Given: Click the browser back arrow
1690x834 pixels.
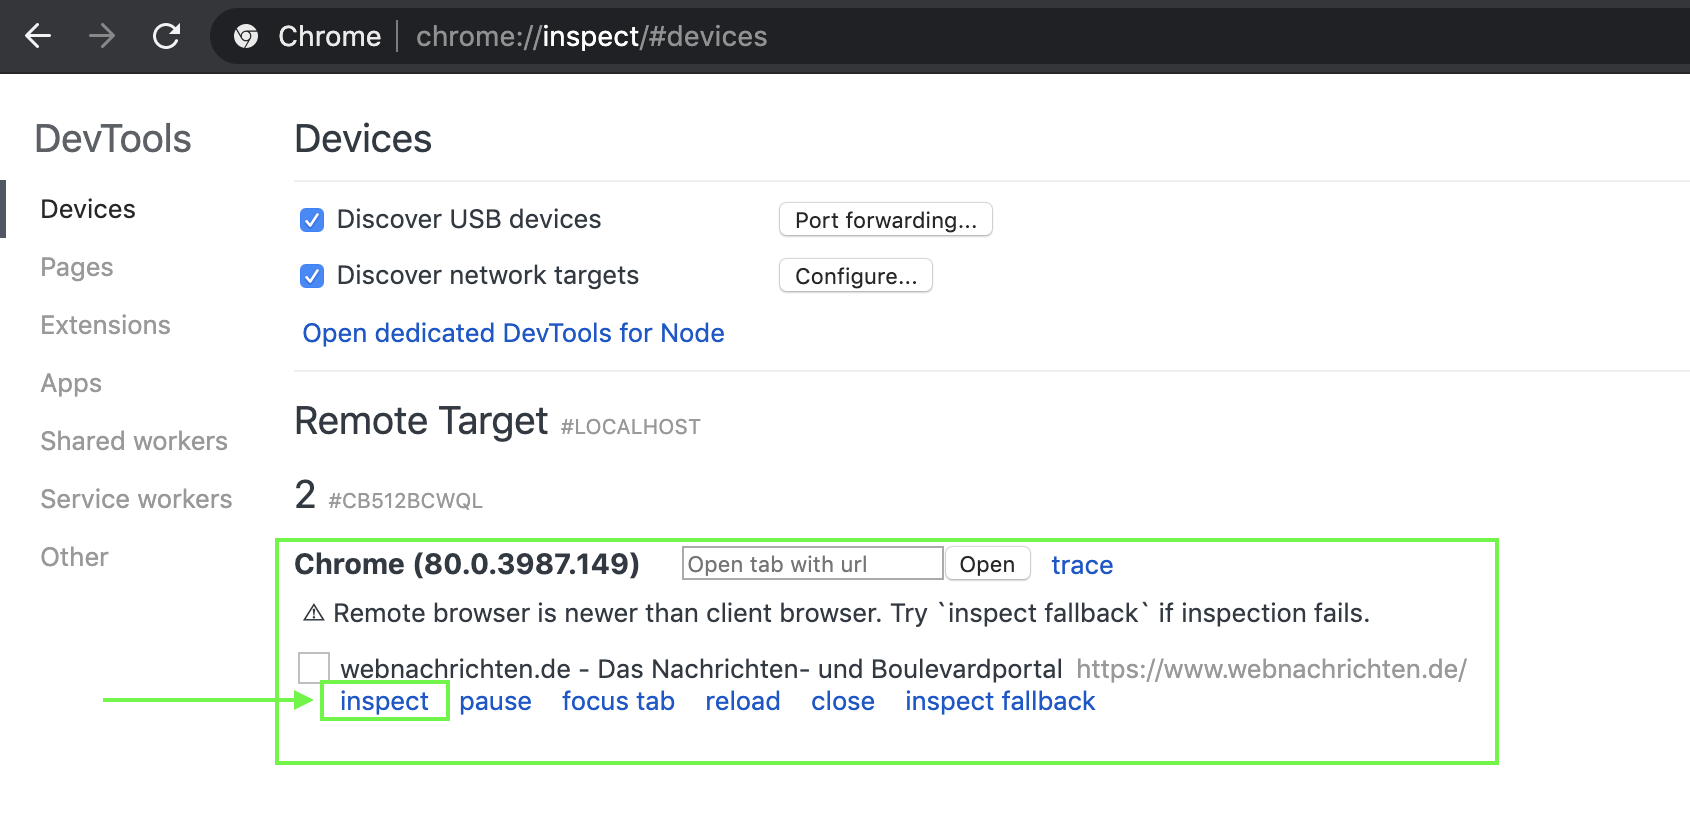Looking at the screenshot, I should (38, 37).
